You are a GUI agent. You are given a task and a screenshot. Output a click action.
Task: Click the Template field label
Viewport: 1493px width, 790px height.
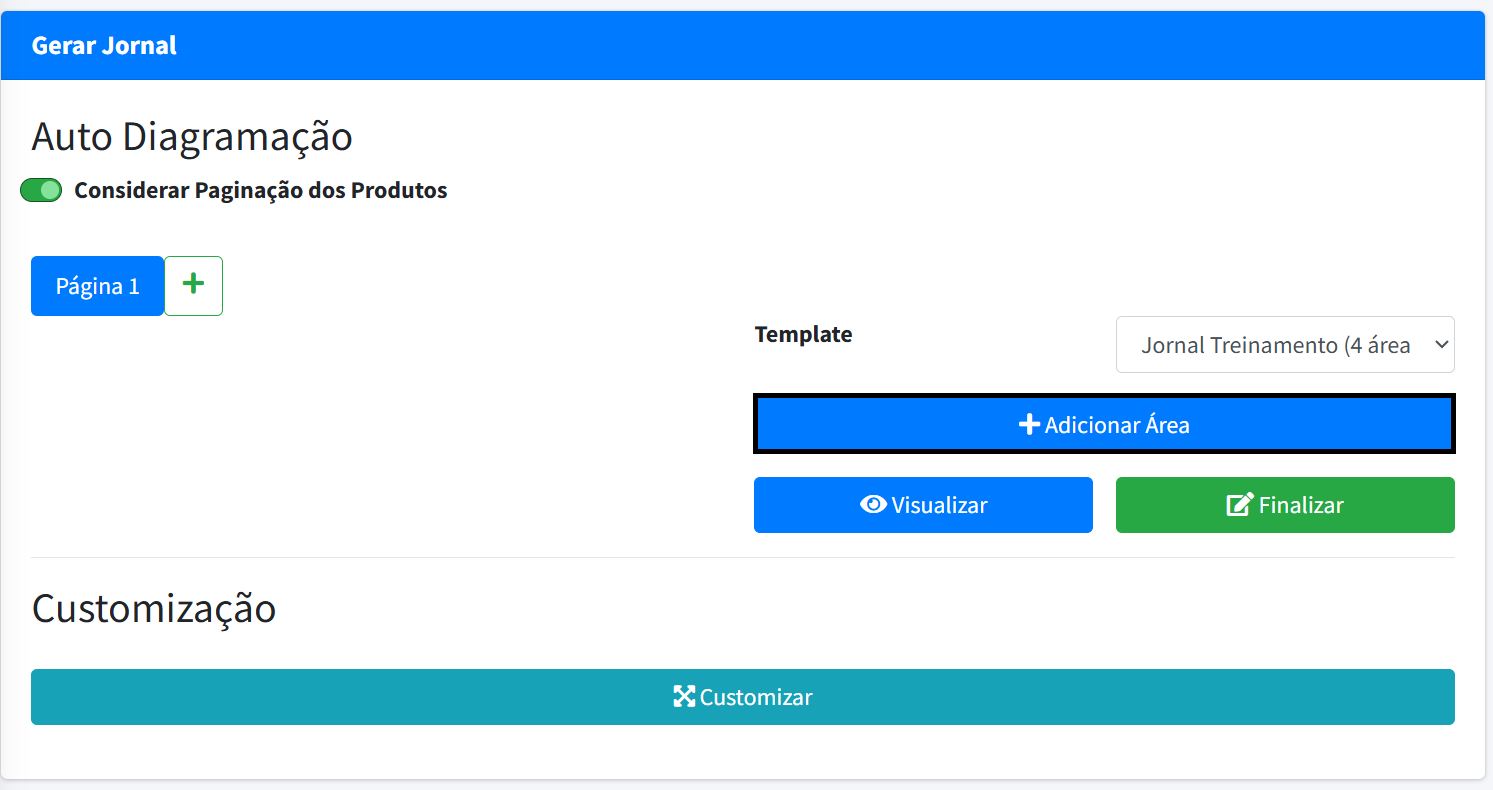point(803,335)
